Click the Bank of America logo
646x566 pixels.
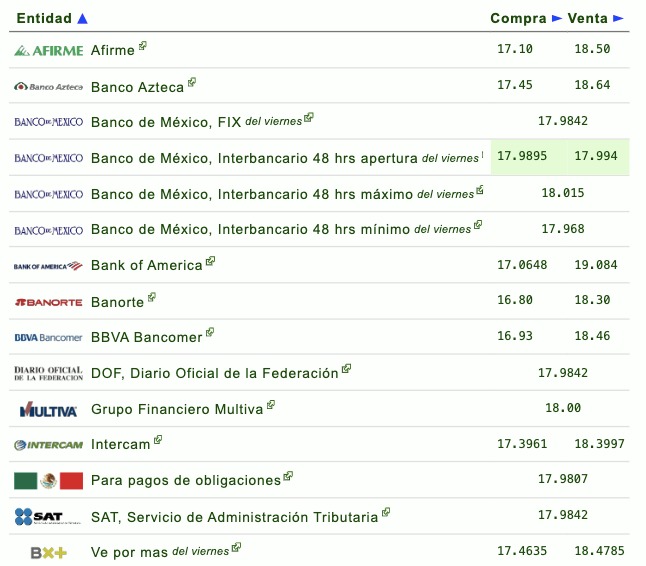[x=49, y=266]
